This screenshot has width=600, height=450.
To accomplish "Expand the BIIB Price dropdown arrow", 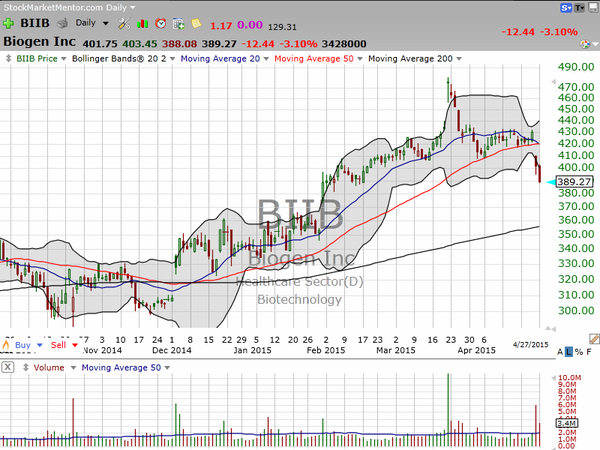I will [x=64, y=59].
